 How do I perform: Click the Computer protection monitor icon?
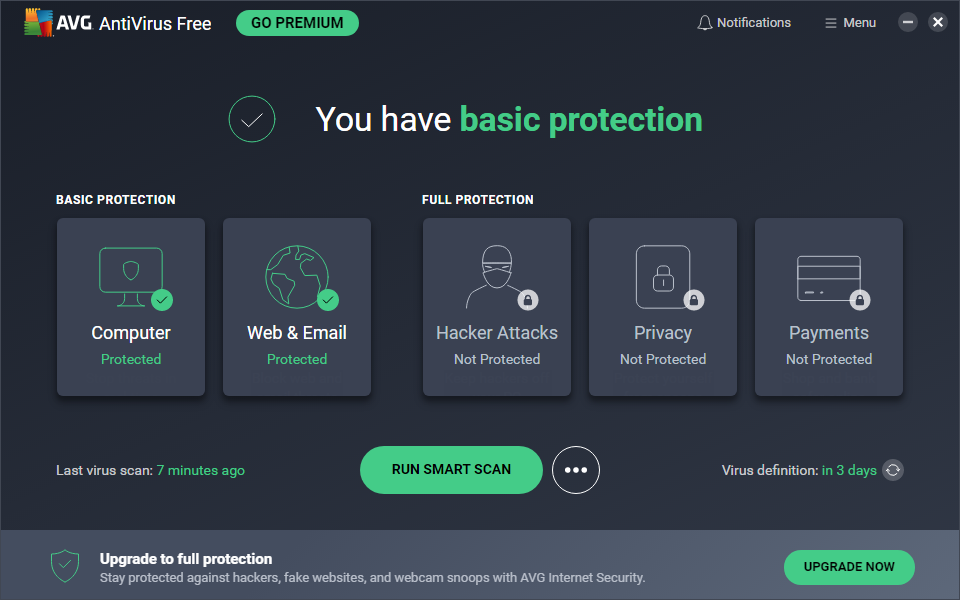click(131, 277)
